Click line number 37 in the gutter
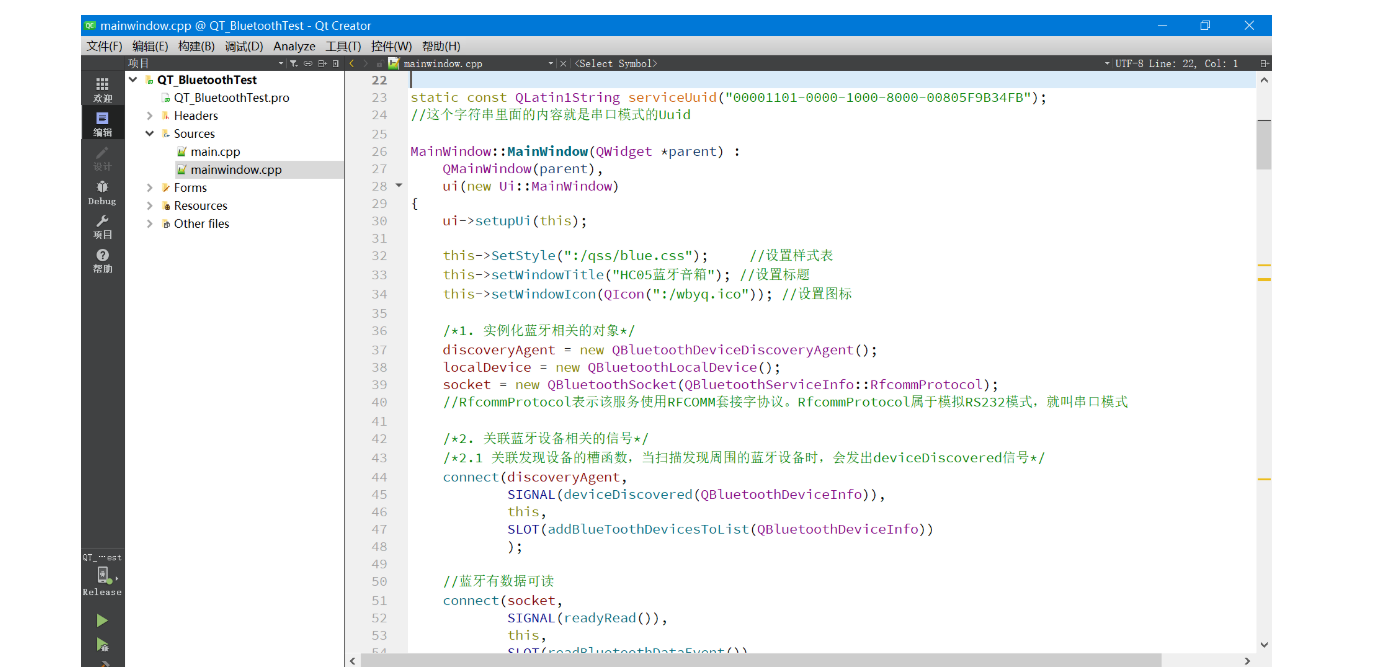 coord(379,350)
